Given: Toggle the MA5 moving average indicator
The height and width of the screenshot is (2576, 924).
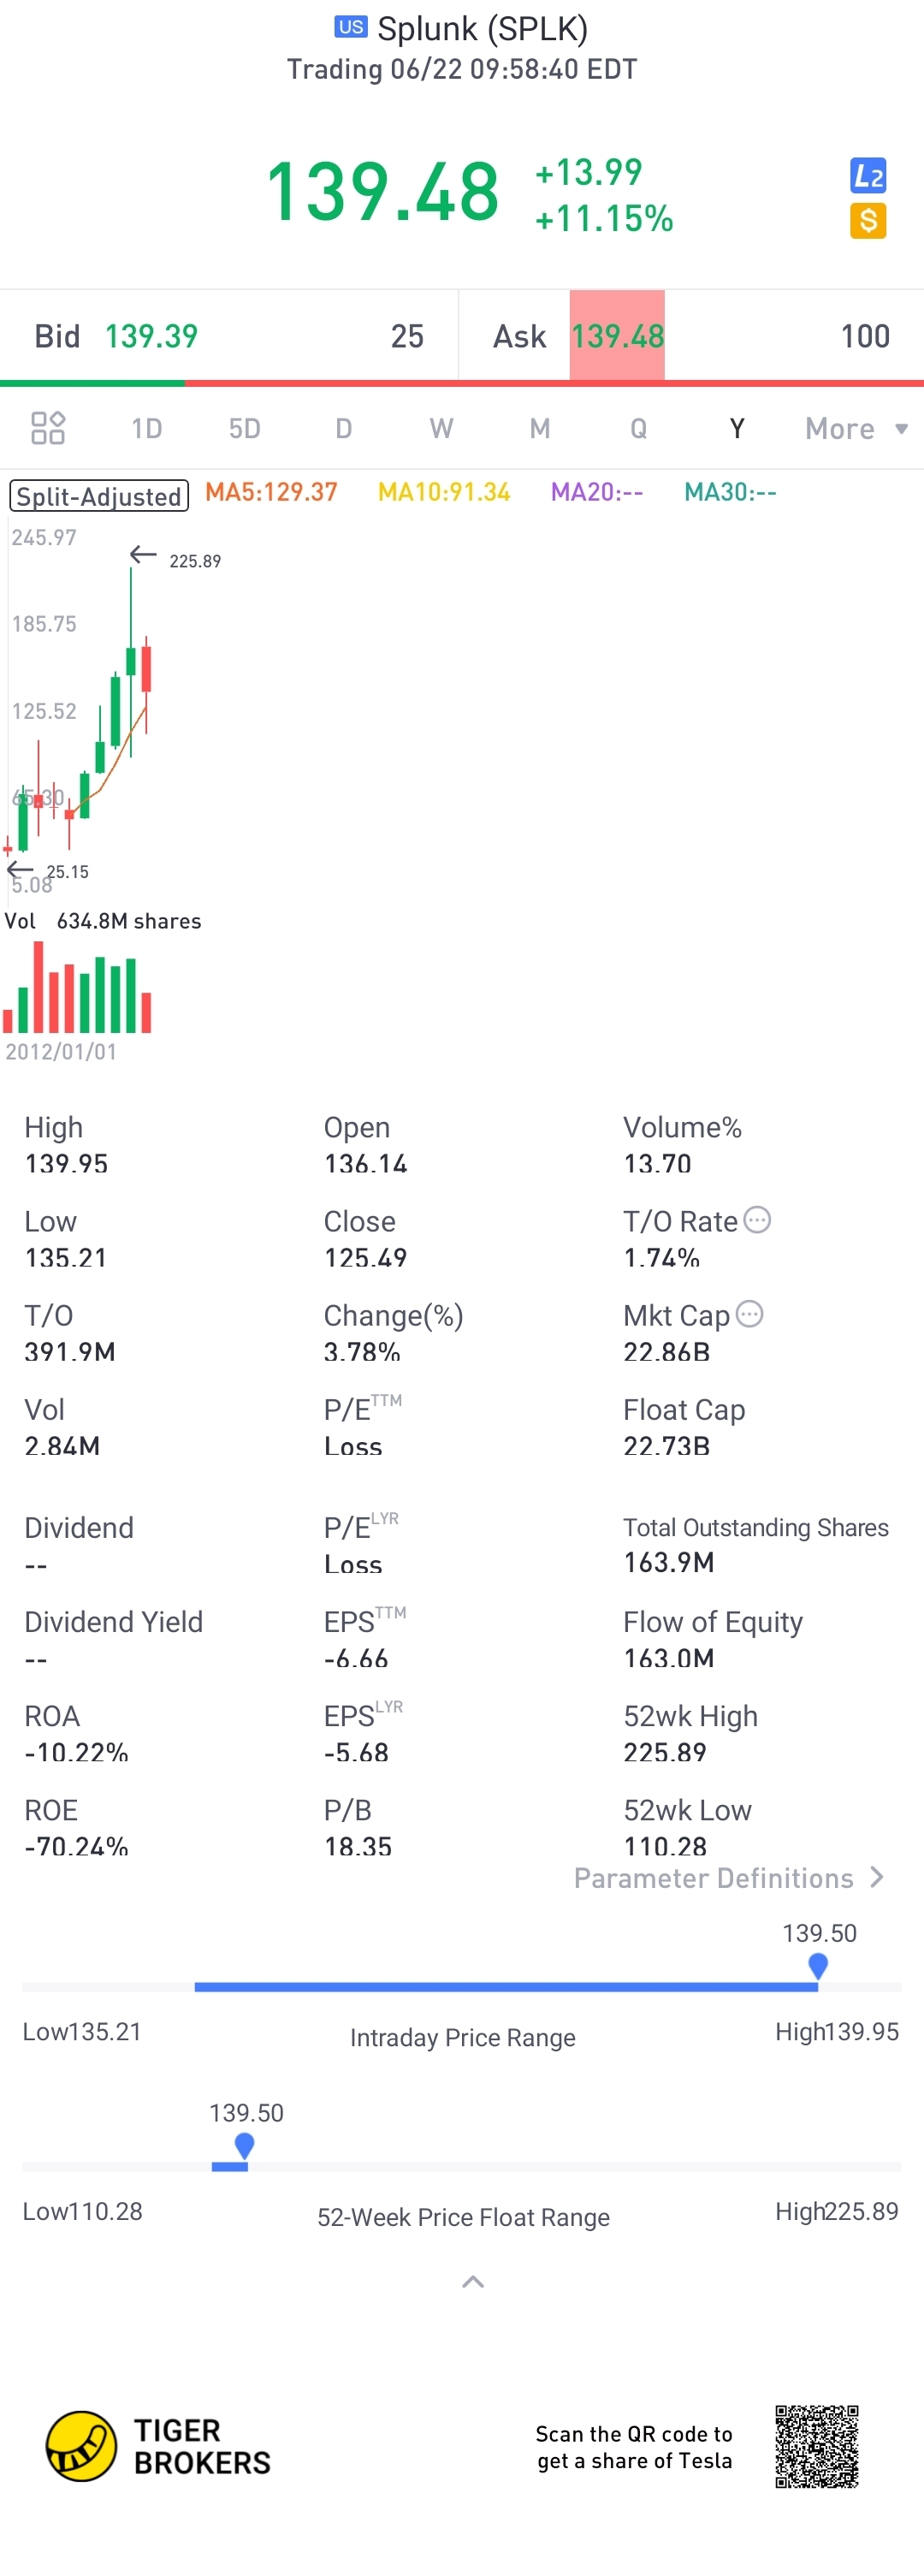Looking at the screenshot, I should pyautogui.click(x=271, y=492).
